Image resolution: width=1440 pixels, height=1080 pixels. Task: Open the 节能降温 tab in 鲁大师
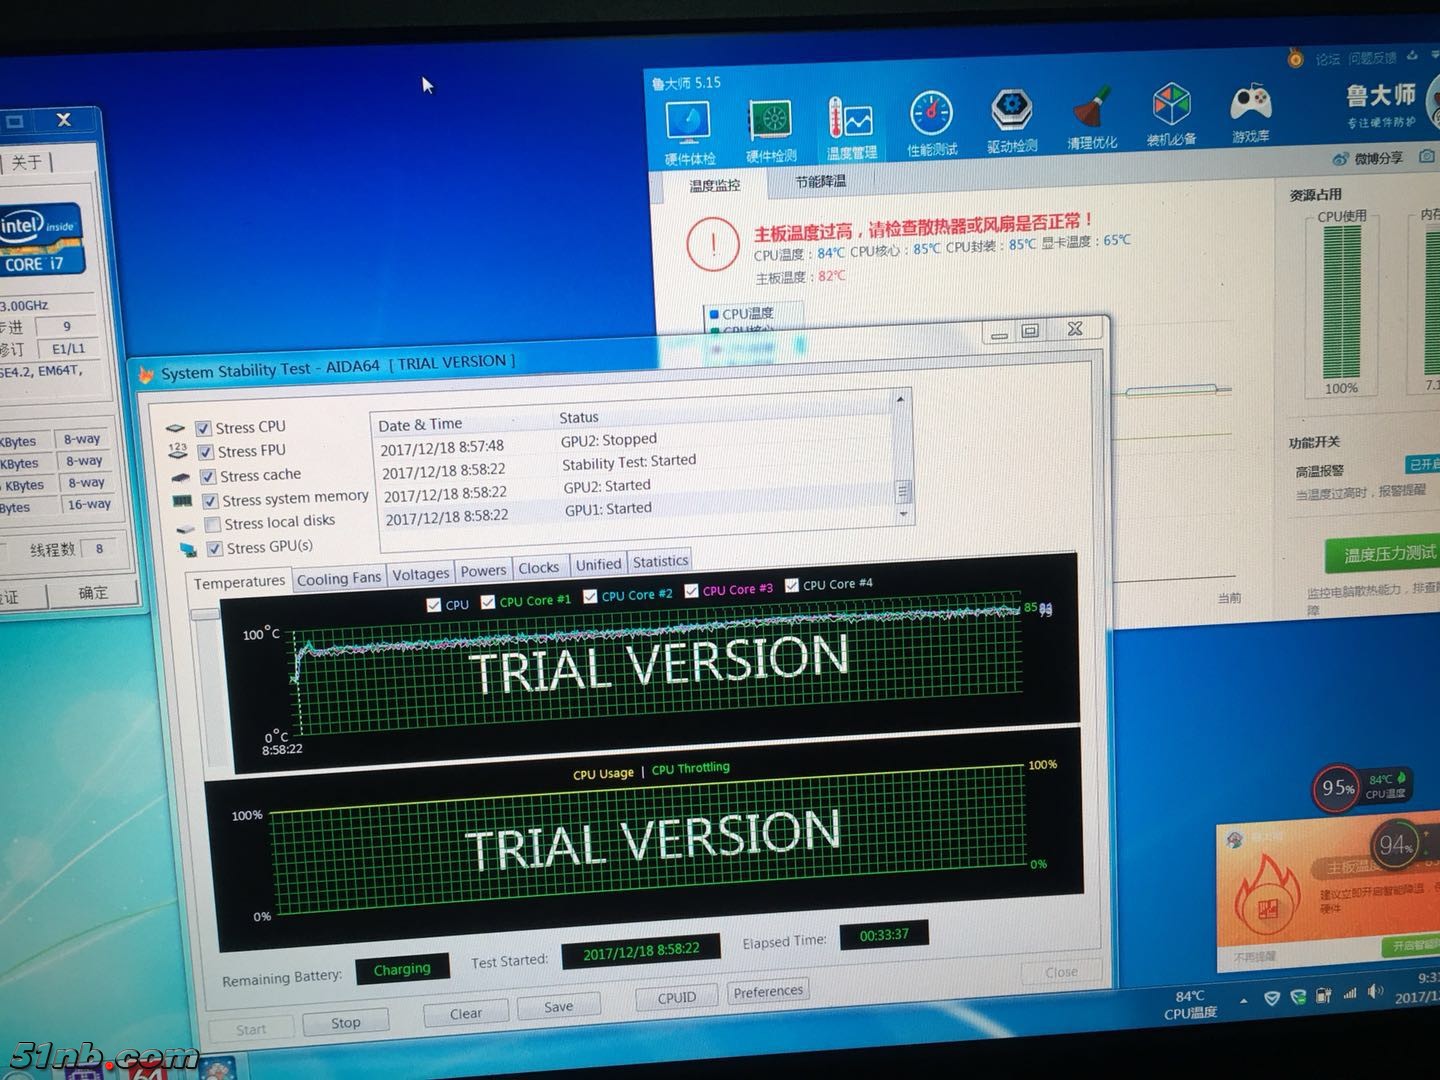click(x=820, y=181)
